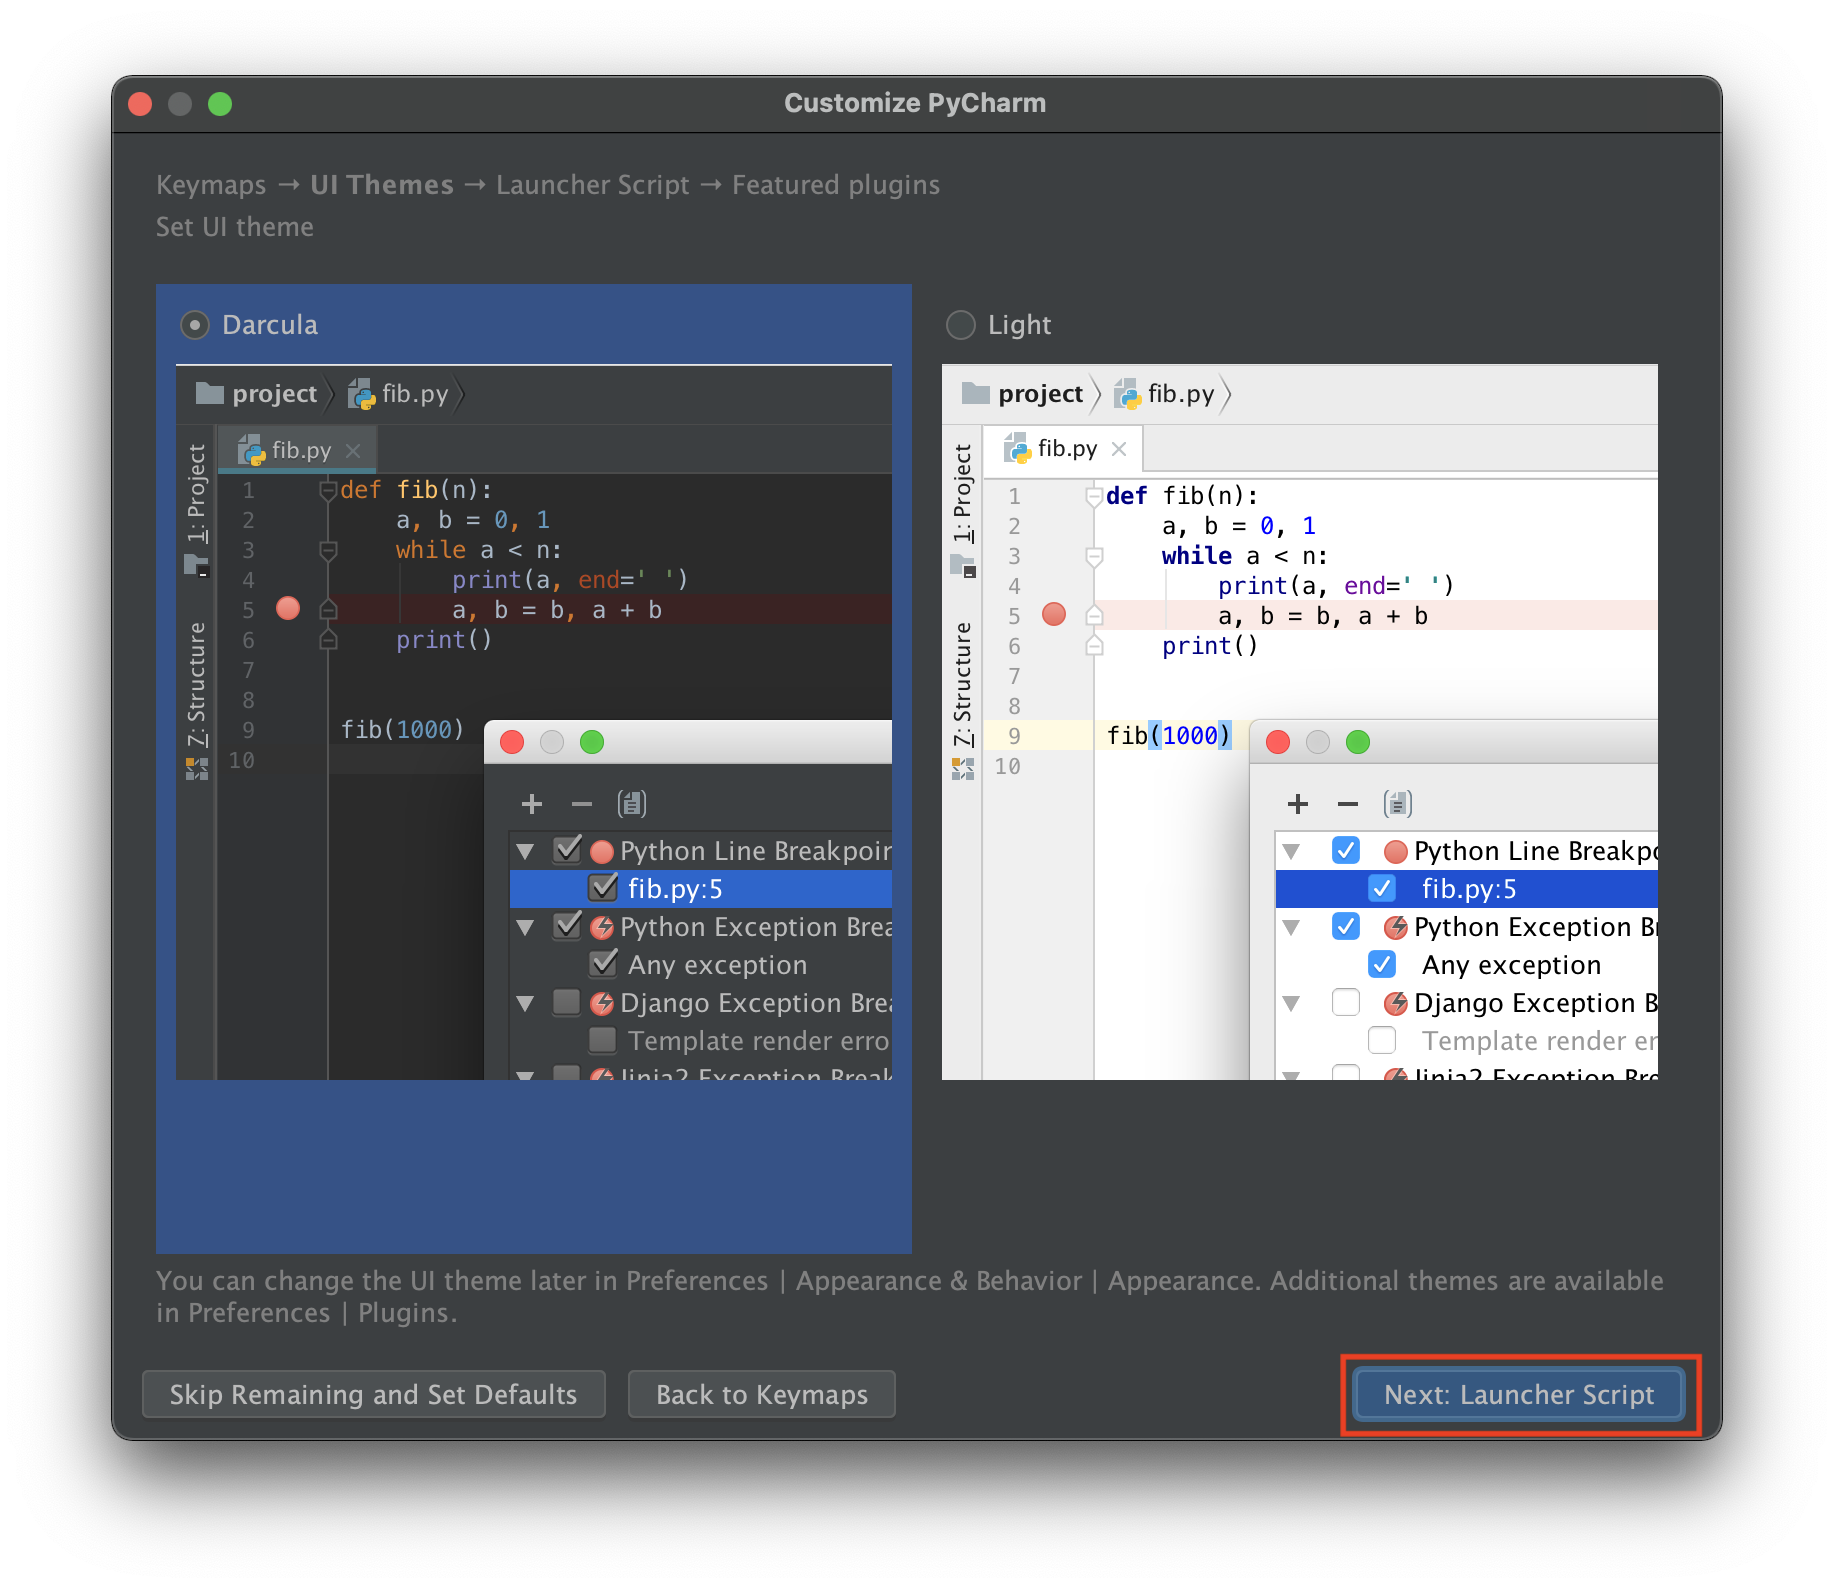Click Python Exception bolt icon in Darcula preview
Screen dimensions: 1834x1588
pyautogui.click(x=602, y=927)
